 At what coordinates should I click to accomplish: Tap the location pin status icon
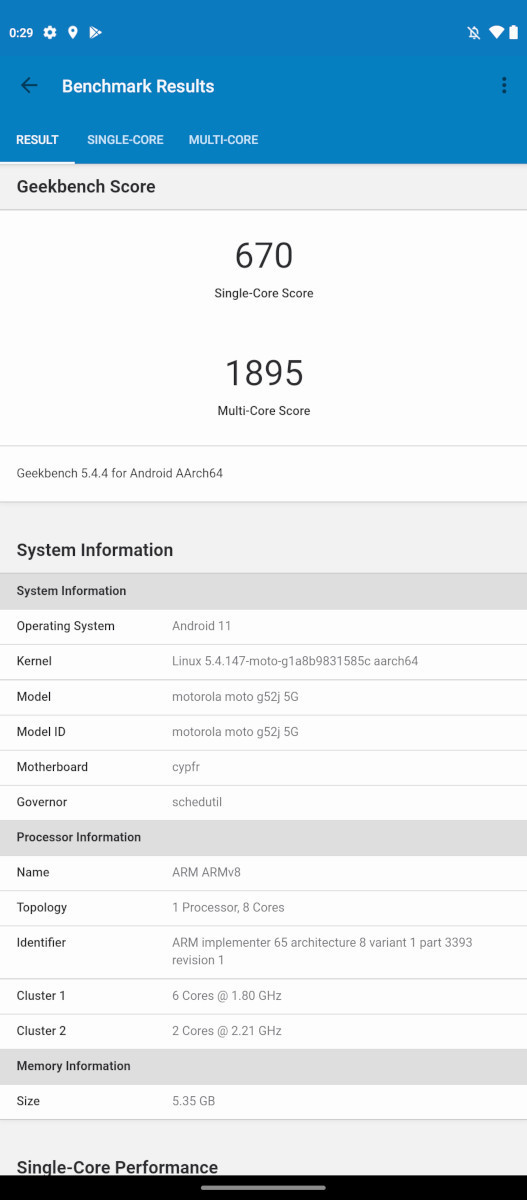tap(73, 33)
